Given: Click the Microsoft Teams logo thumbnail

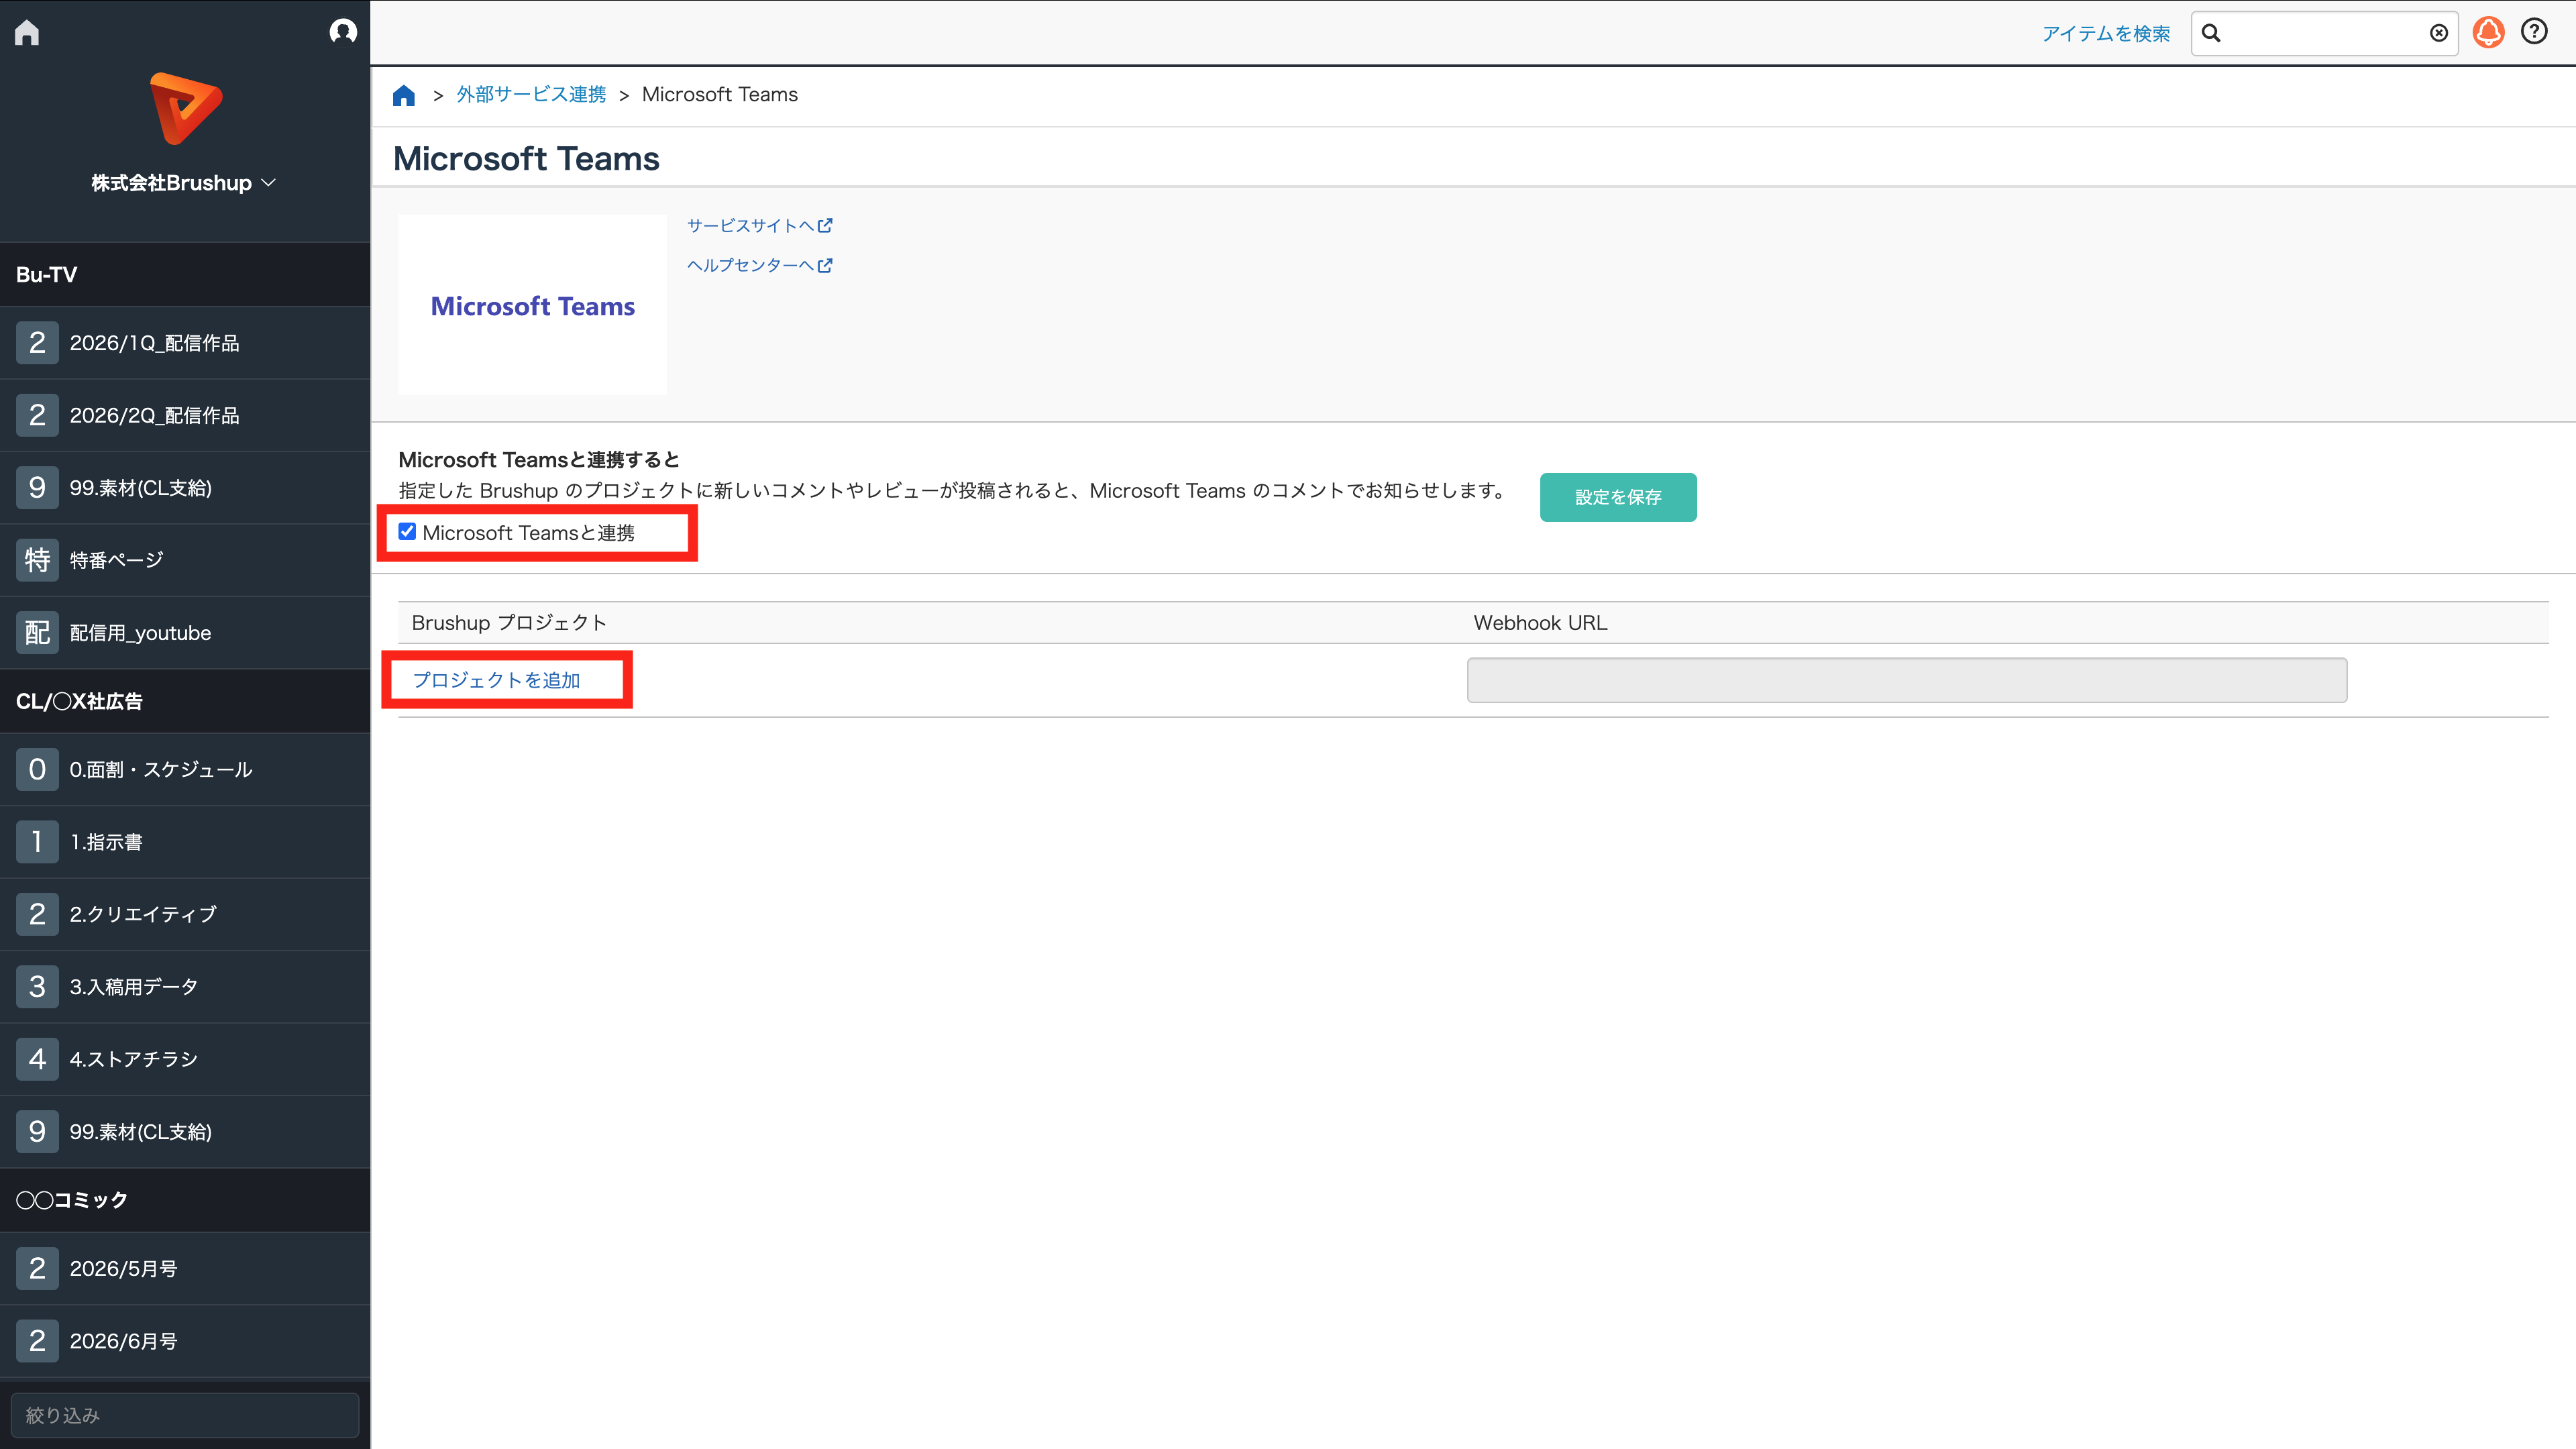Looking at the screenshot, I should tap(532, 305).
